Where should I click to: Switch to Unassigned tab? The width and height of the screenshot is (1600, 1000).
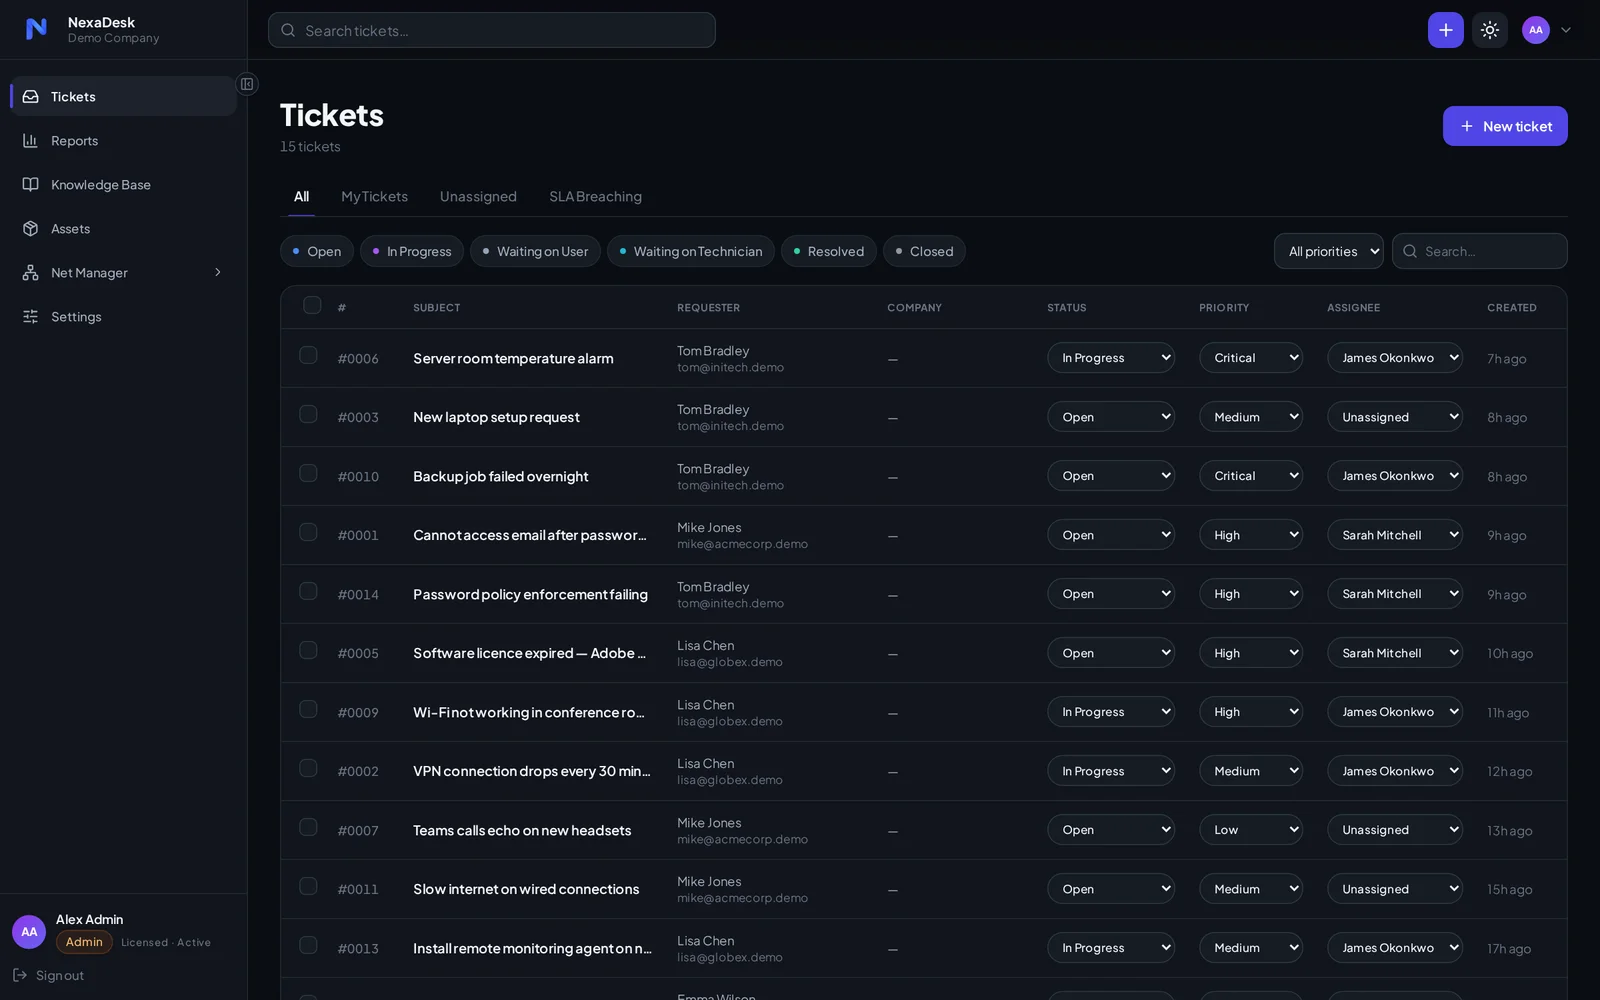[x=478, y=196]
